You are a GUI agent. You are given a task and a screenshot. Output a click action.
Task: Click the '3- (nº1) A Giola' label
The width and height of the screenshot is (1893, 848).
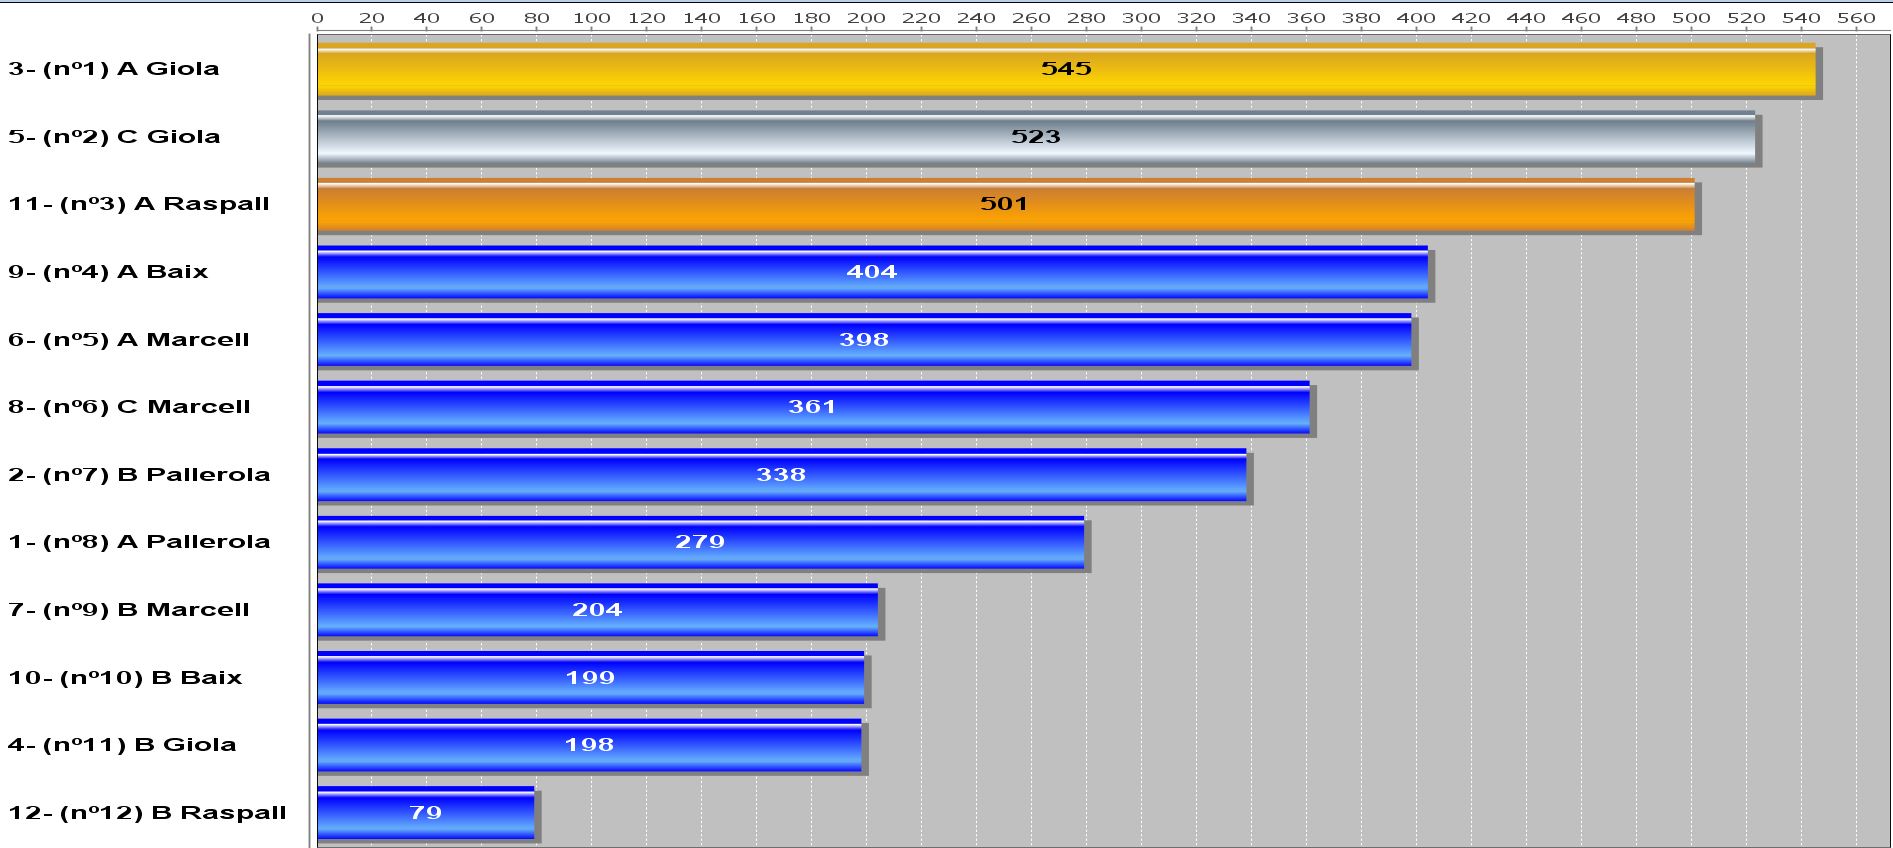[x=113, y=69]
